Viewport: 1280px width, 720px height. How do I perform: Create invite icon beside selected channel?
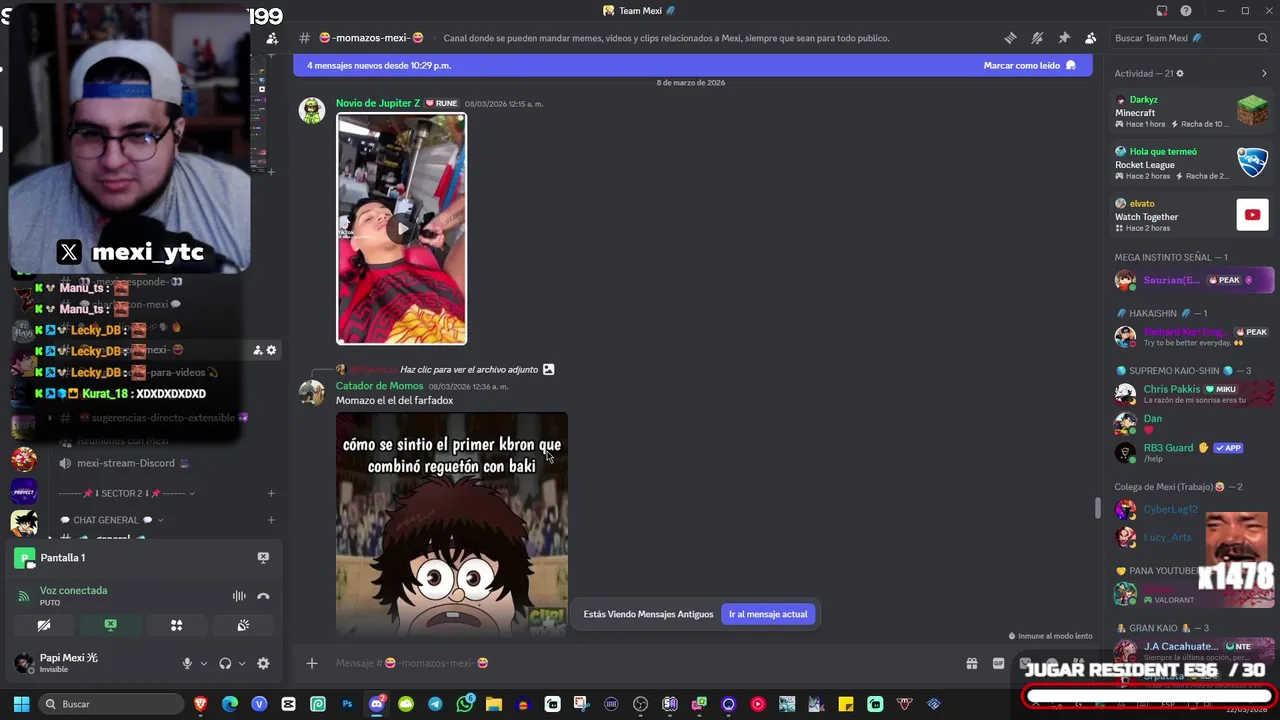click(257, 350)
